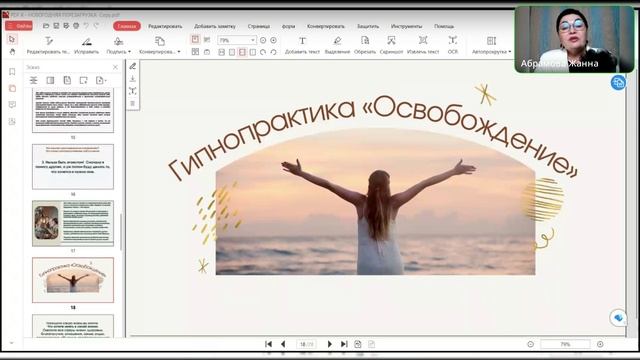640x360 pixels.
Task: Click the Редактировать текст tool
Action: [48, 45]
